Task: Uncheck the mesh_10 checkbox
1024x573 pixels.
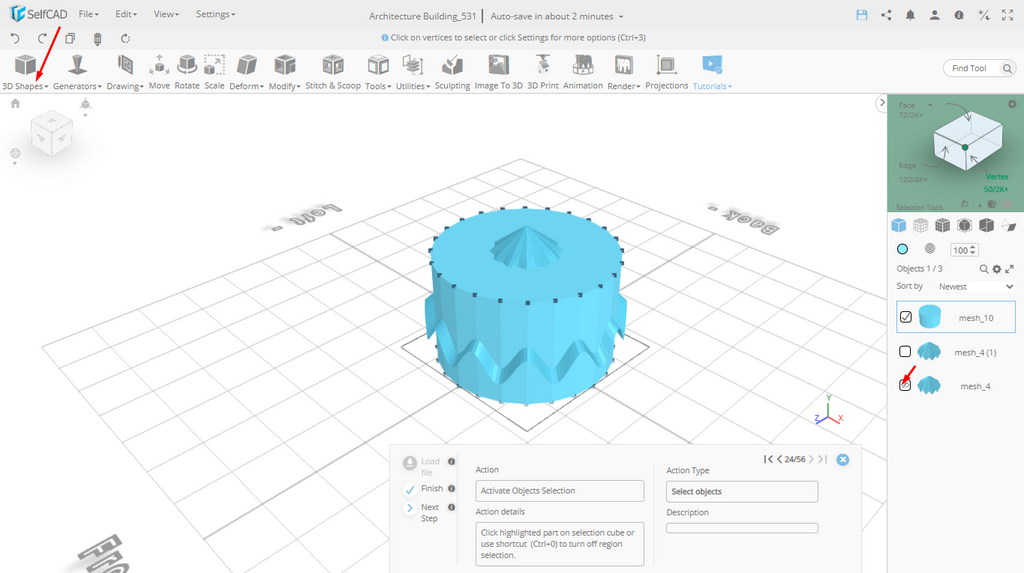Action: pyautogui.click(x=906, y=317)
